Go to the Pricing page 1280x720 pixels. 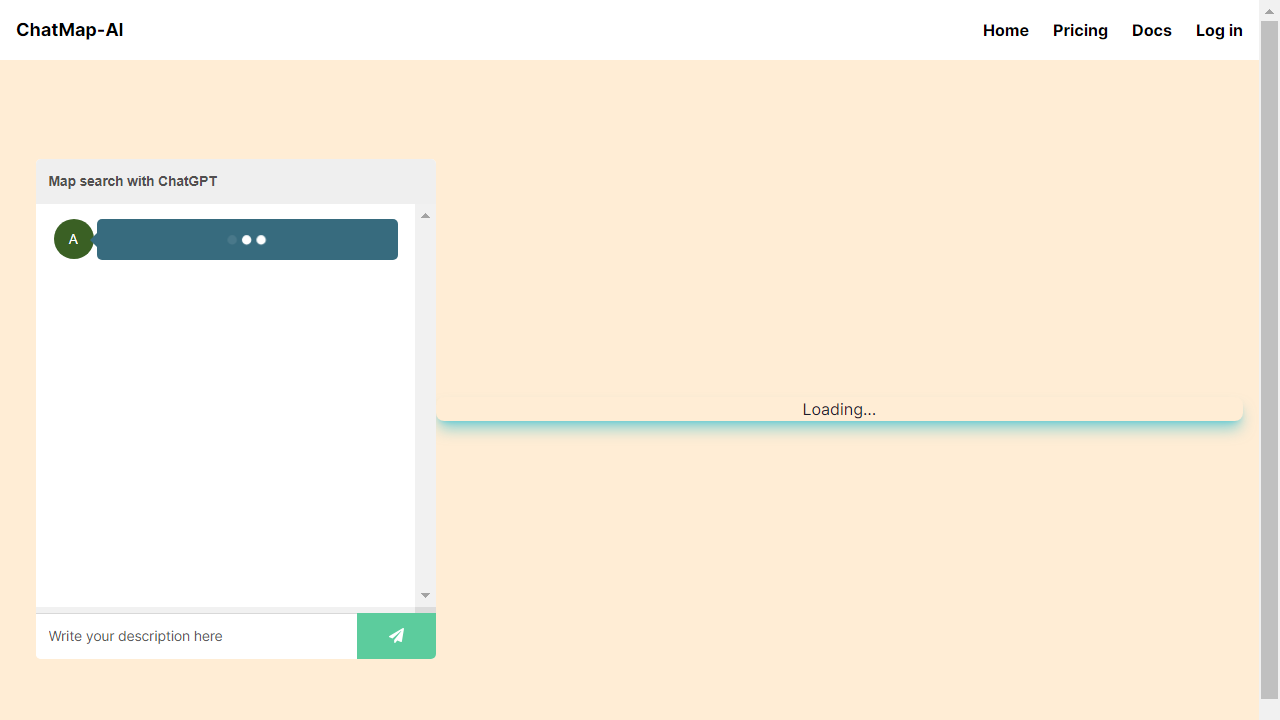point(1080,30)
